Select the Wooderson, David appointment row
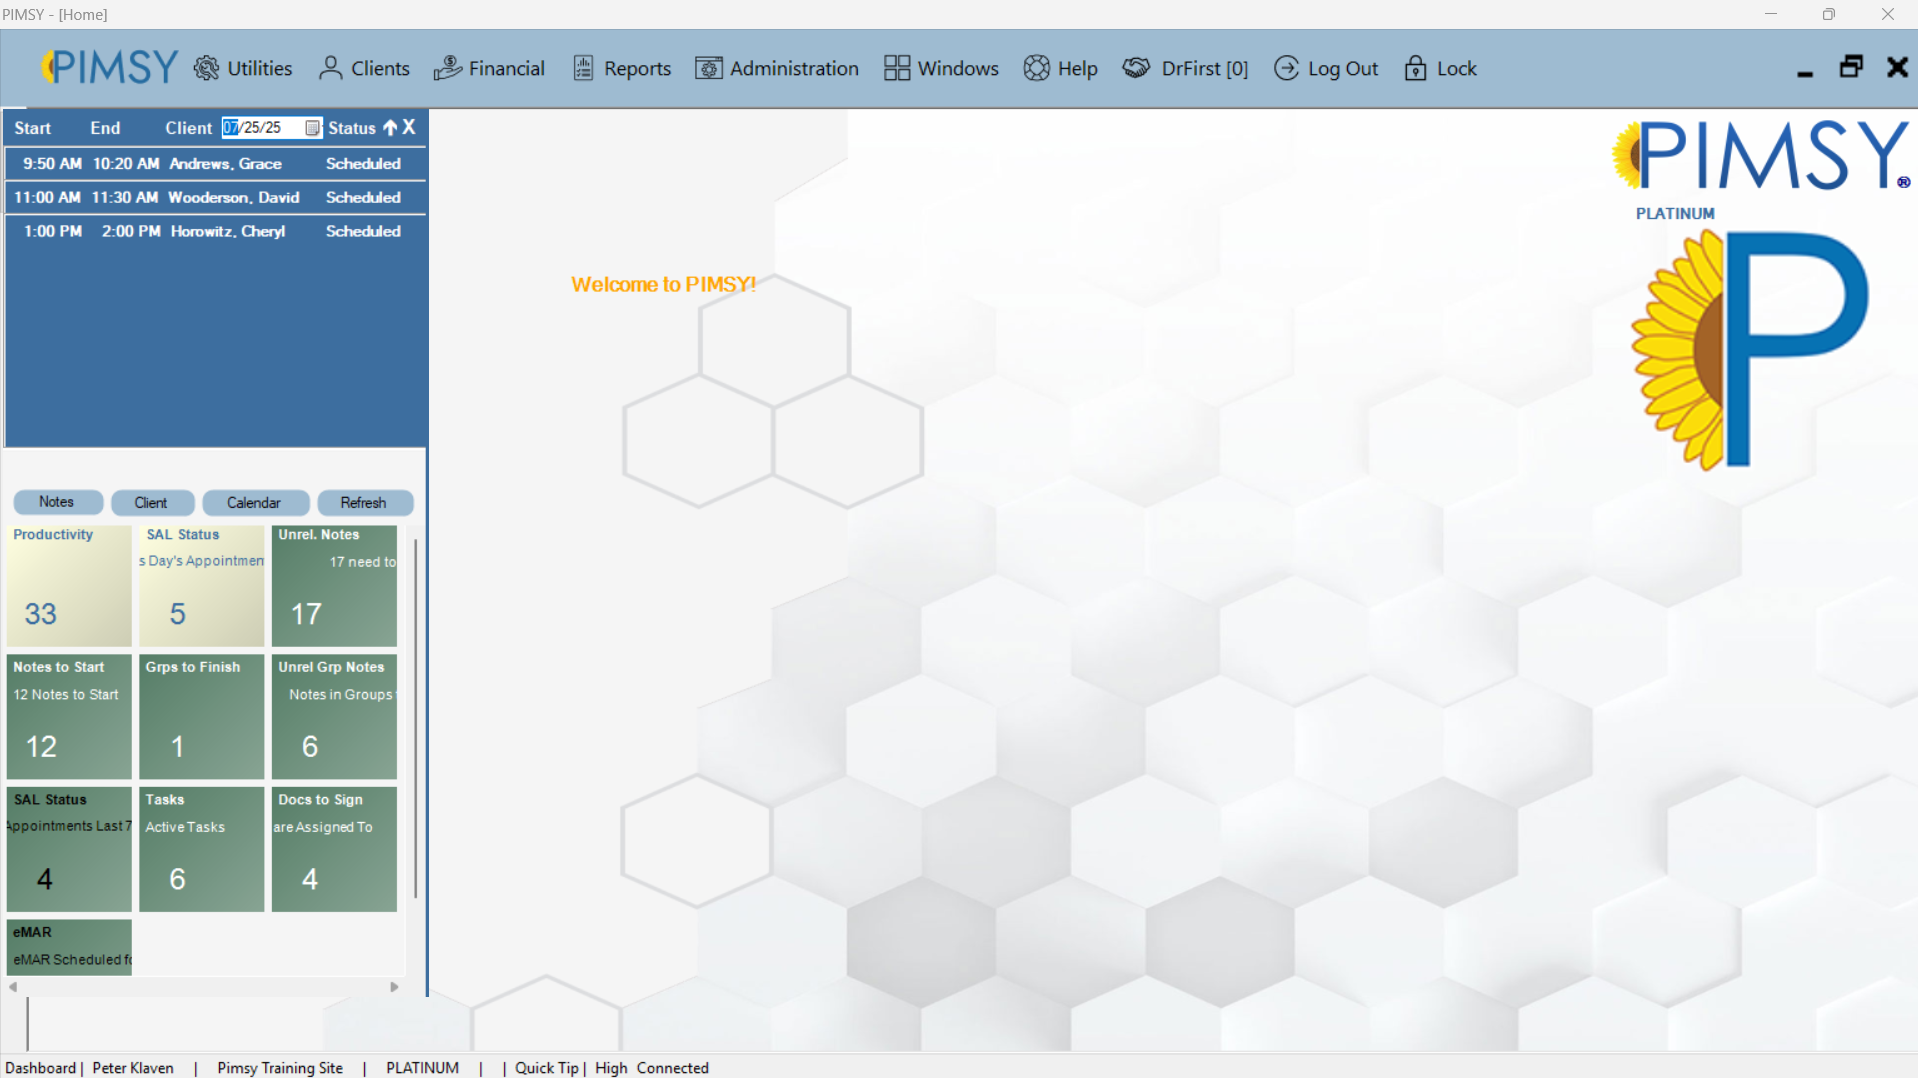The image size is (1918, 1078). (214, 197)
